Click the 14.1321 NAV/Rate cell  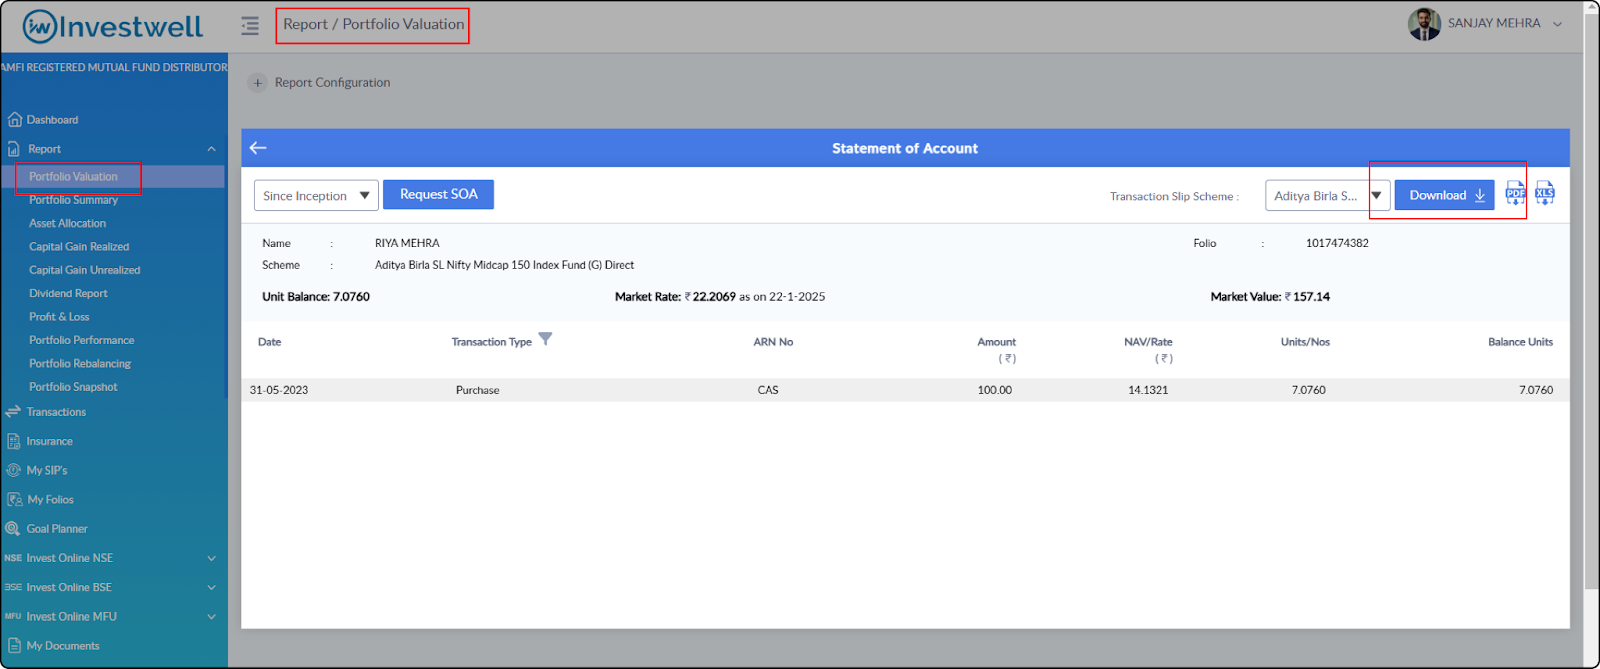point(1148,390)
